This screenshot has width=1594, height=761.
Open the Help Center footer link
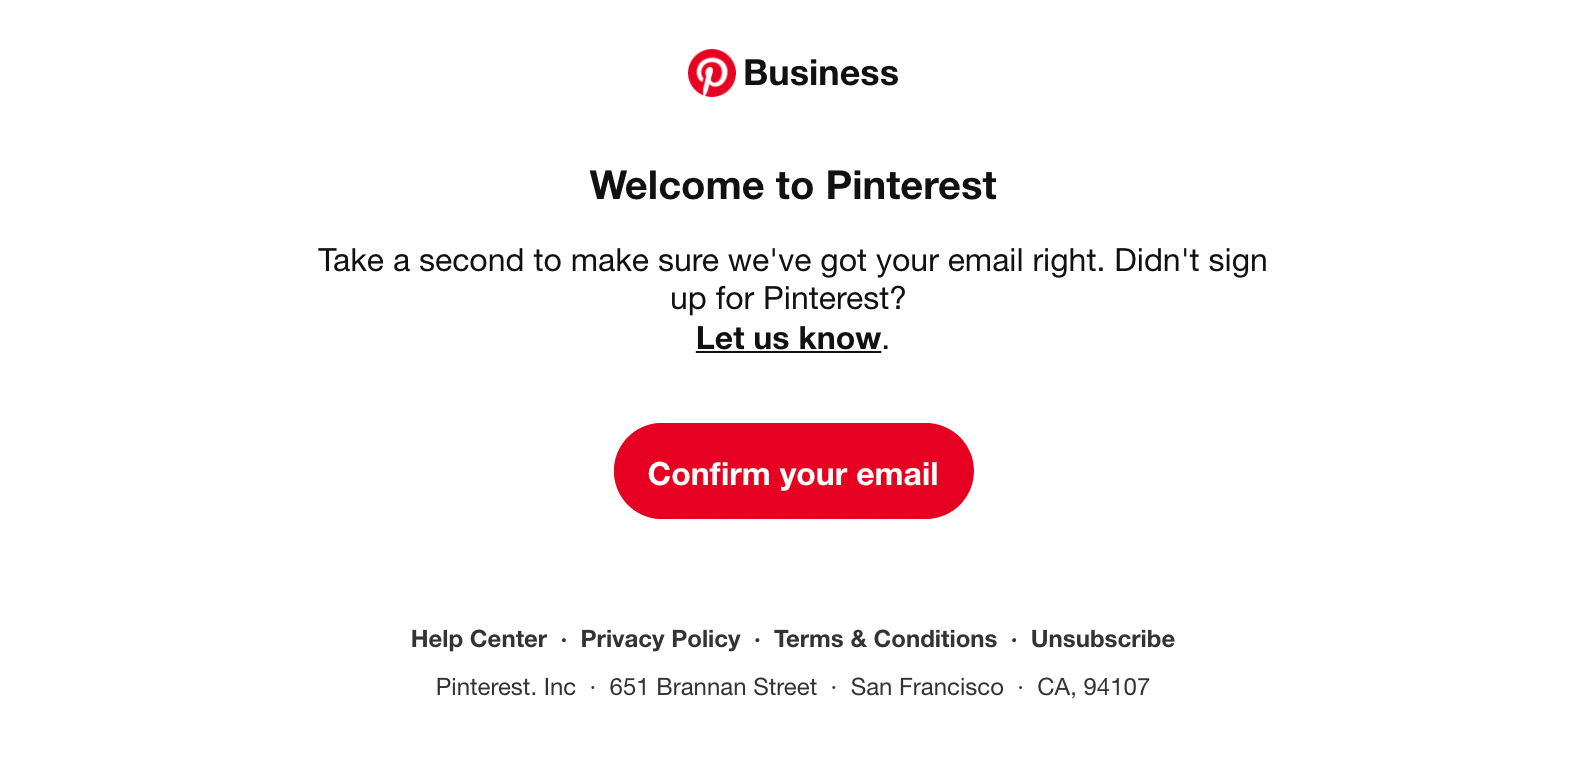point(479,639)
